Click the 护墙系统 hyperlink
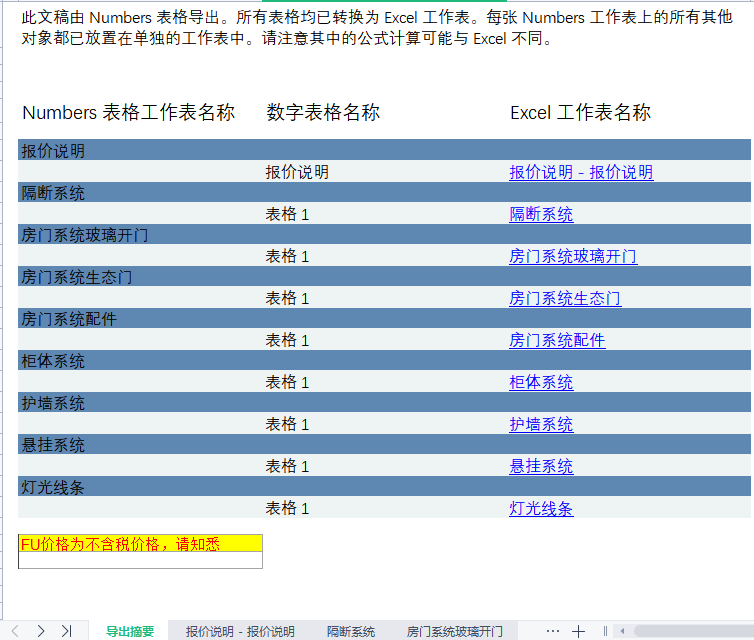754x640 pixels. coord(541,424)
